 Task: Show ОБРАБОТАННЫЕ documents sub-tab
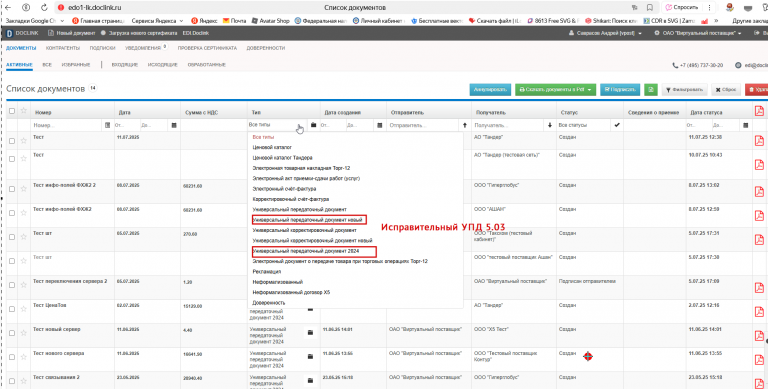pyautogui.click(x=207, y=65)
